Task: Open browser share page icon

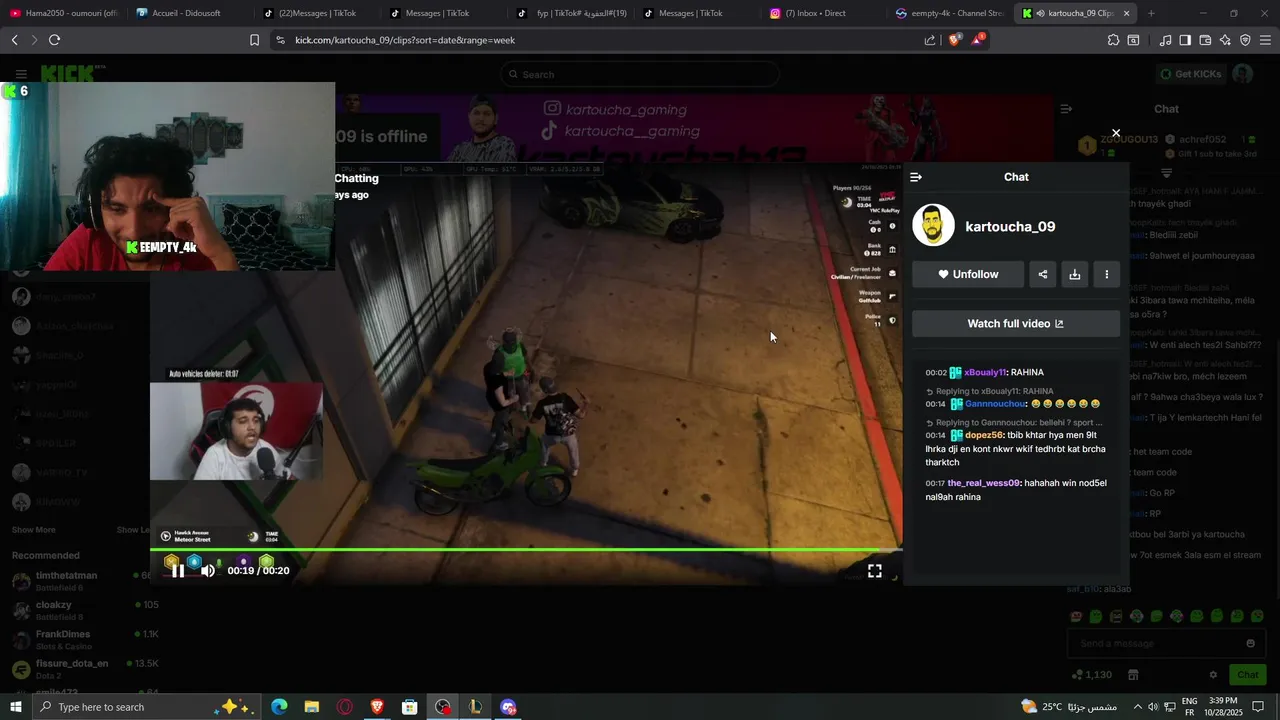Action: [x=930, y=40]
